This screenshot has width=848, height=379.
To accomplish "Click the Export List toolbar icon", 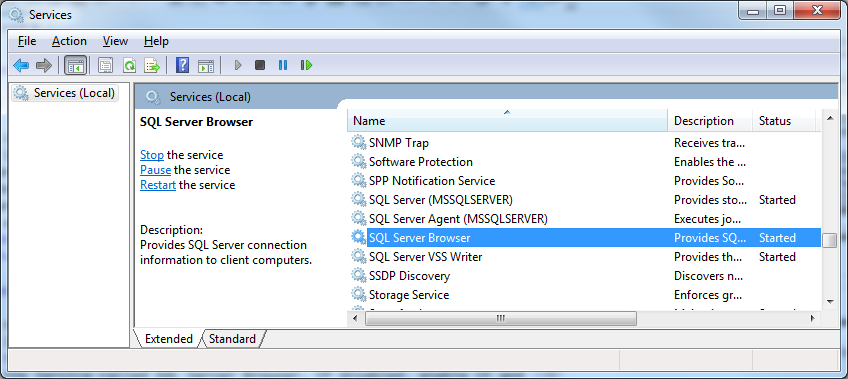I will (x=153, y=66).
